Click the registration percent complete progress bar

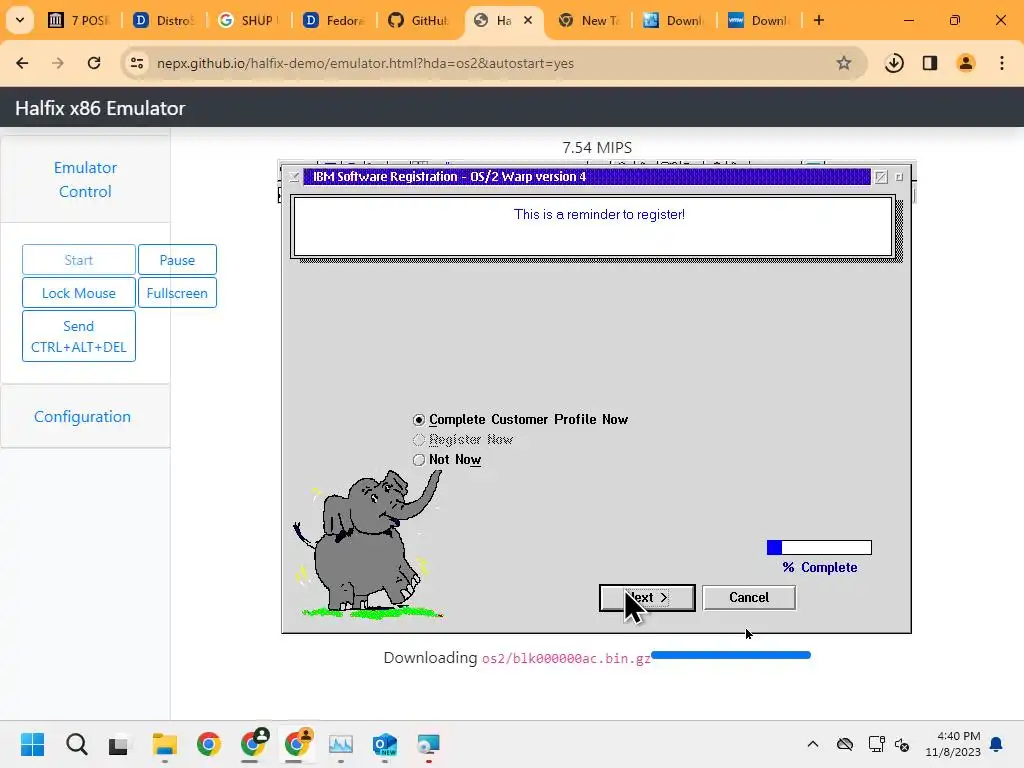(819, 547)
